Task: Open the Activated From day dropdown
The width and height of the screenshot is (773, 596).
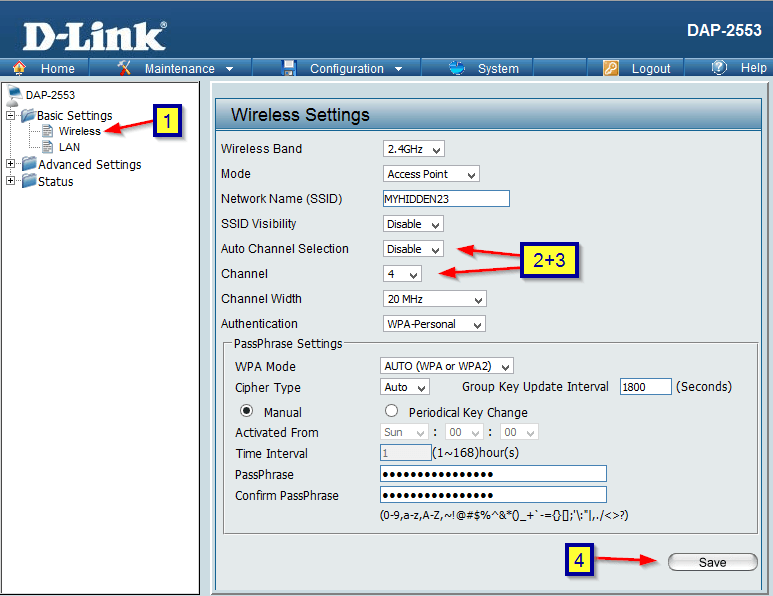Action: (x=404, y=432)
